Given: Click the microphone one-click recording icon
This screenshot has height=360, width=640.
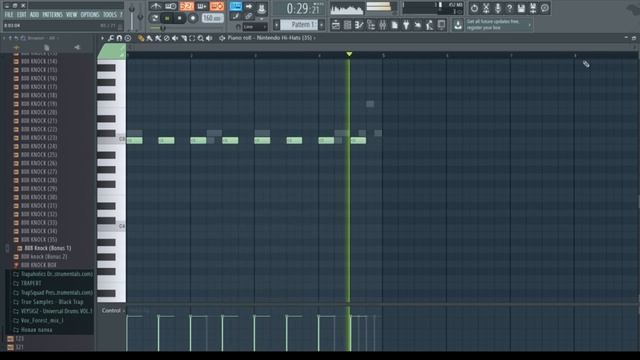Looking at the screenshot, I should [498, 8].
